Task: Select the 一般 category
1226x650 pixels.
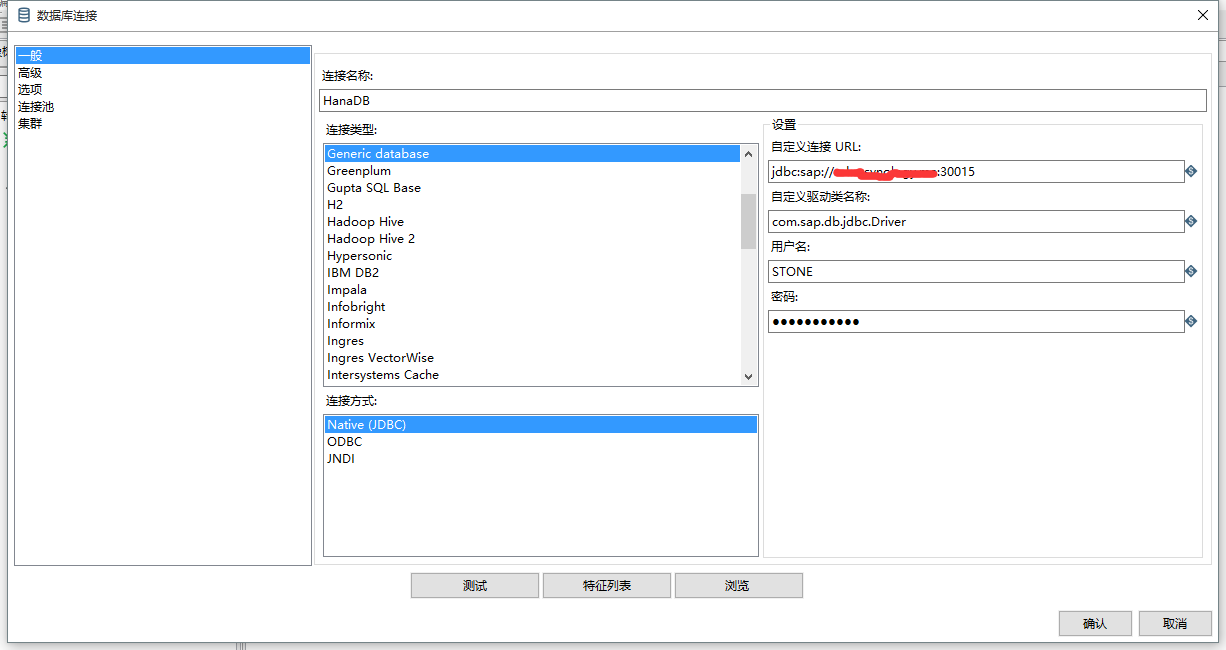Action: (163, 56)
